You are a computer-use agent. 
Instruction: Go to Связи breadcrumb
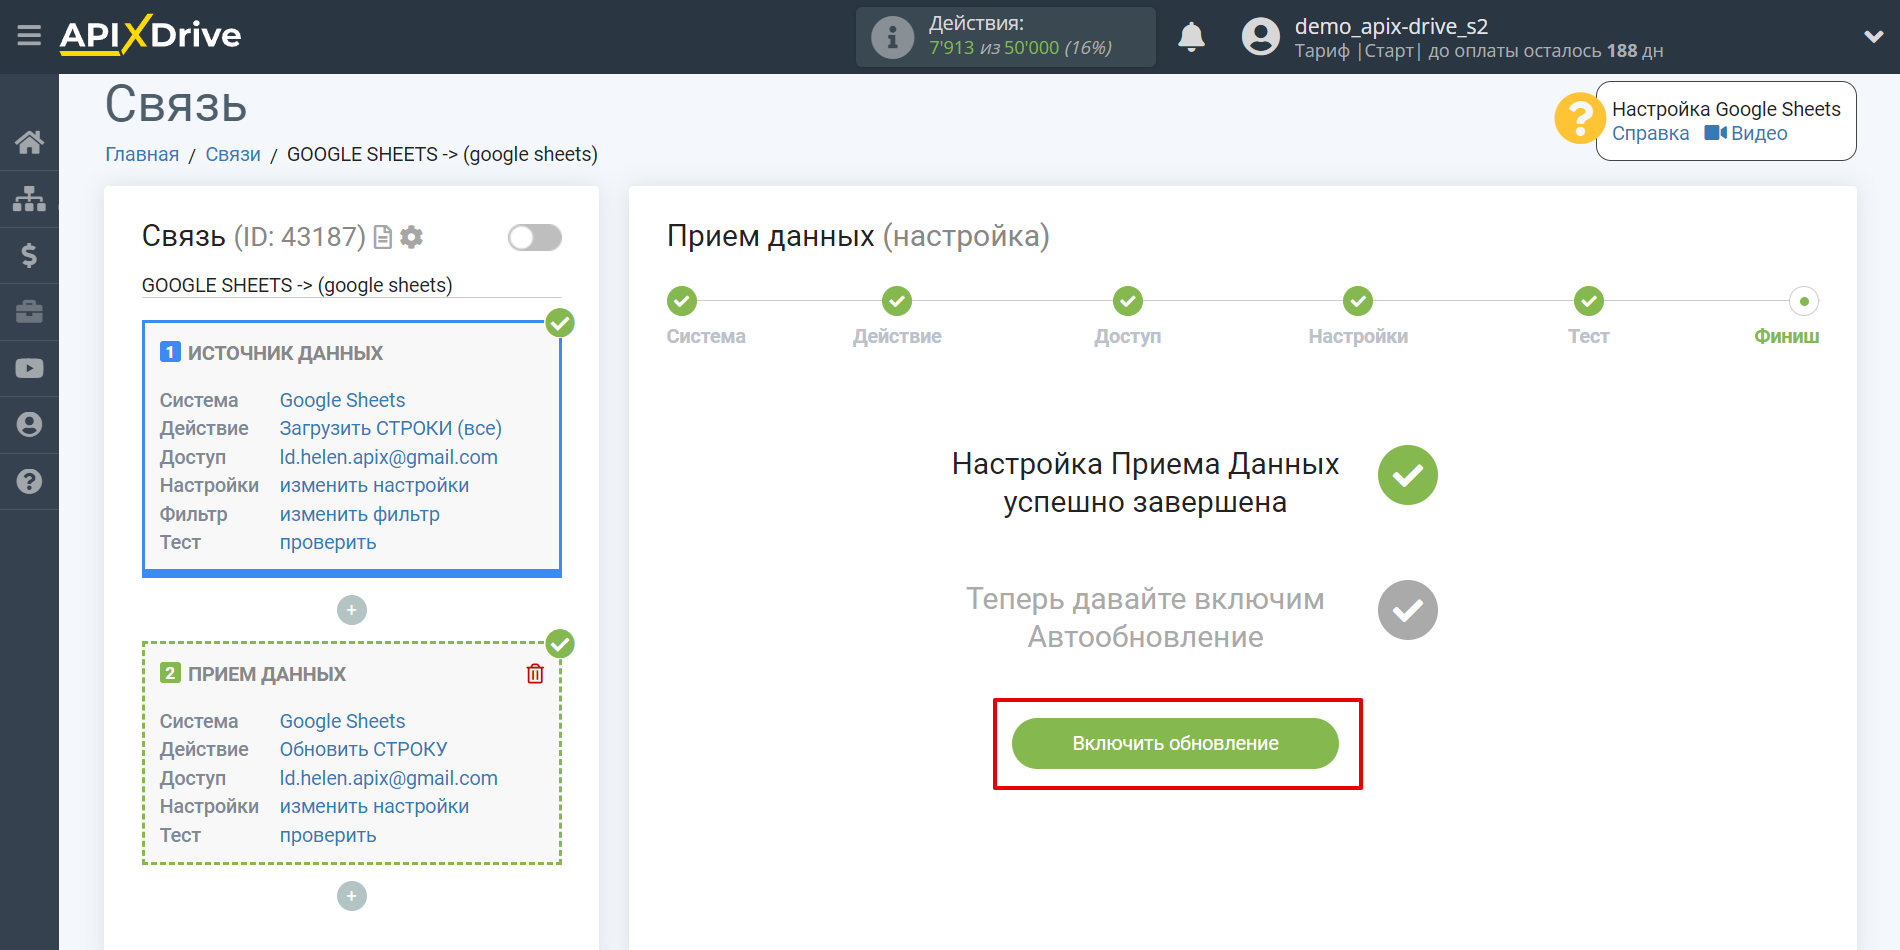tap(233, 154)
